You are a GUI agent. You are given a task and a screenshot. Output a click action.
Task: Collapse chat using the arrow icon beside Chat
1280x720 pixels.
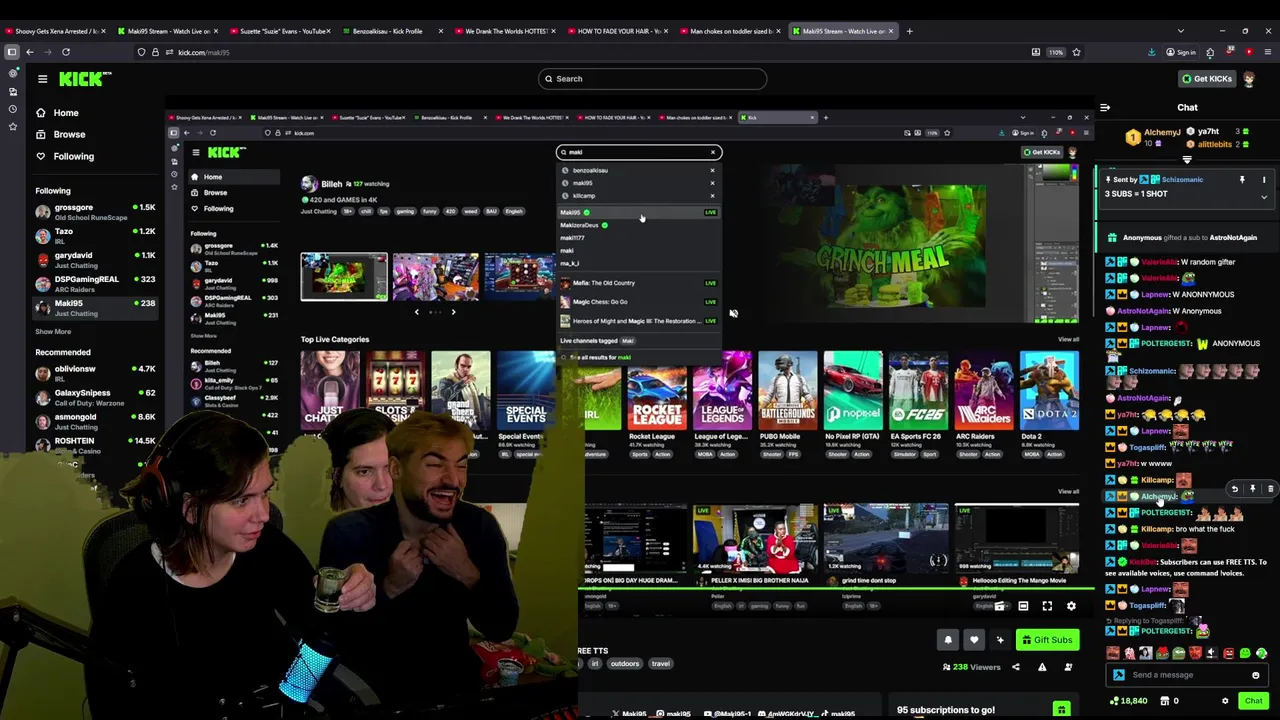1105,107
